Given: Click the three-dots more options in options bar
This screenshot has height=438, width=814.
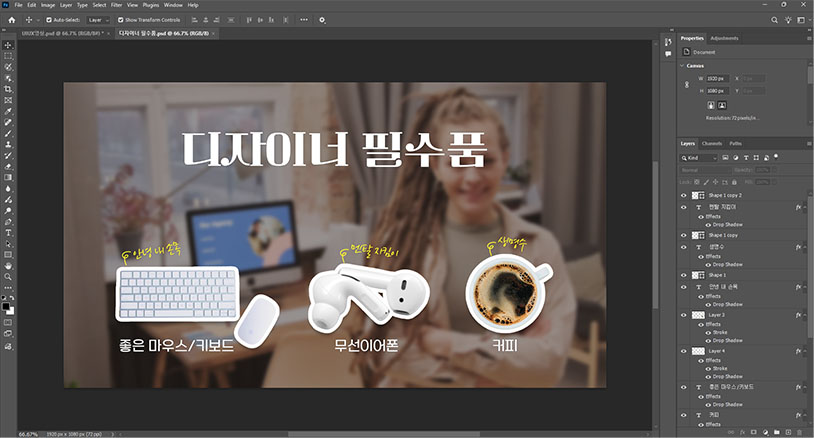Looking at the screenshot, I should tap(304, 20).
